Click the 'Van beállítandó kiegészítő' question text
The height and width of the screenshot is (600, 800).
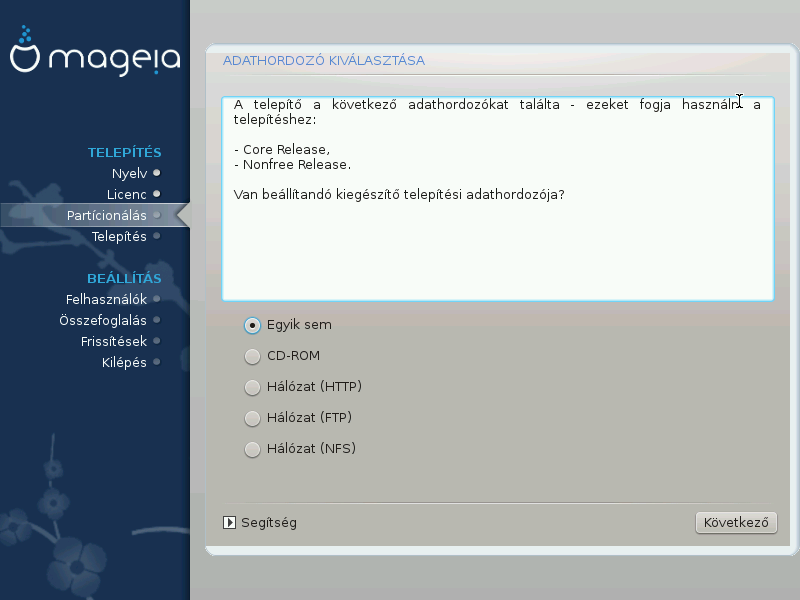399,195
